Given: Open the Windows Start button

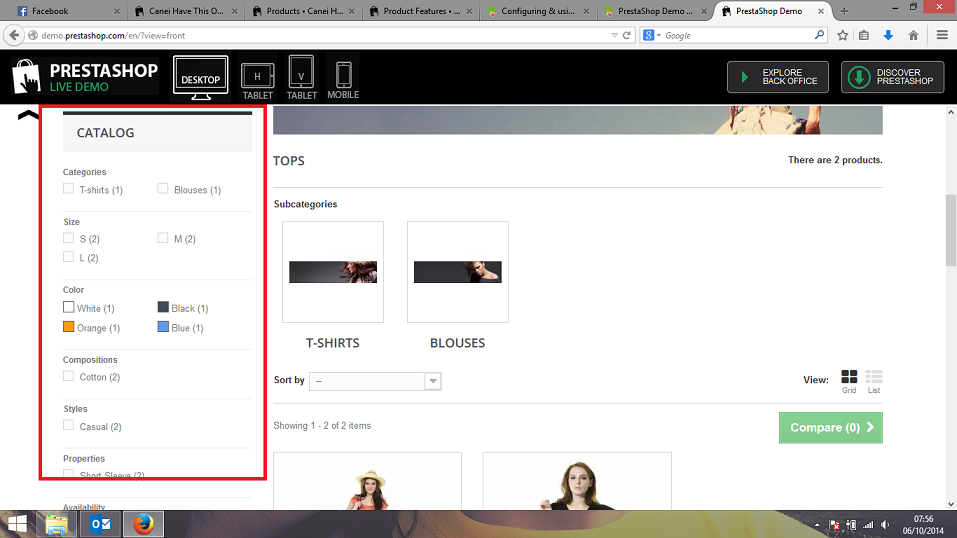Looking at the screenshot, I should [x=16, y=524].
